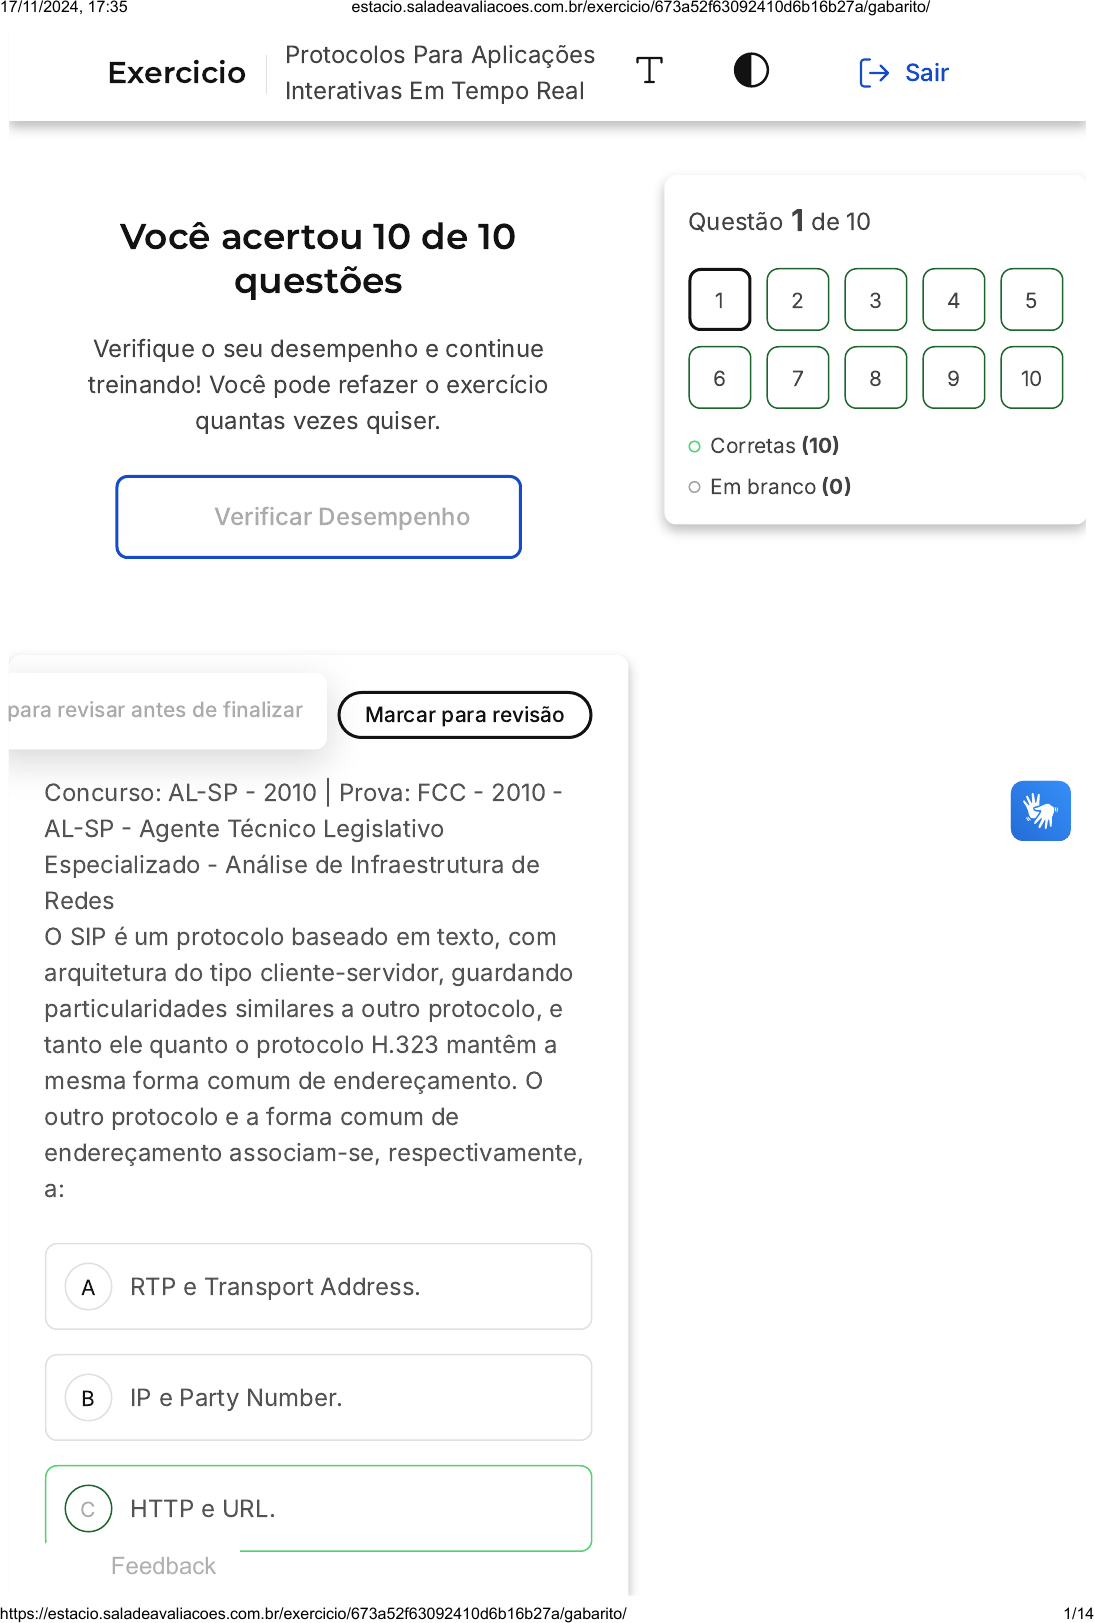Click the Marcar para revisão button
The image size is (1094, 1623).
[465, 715]
